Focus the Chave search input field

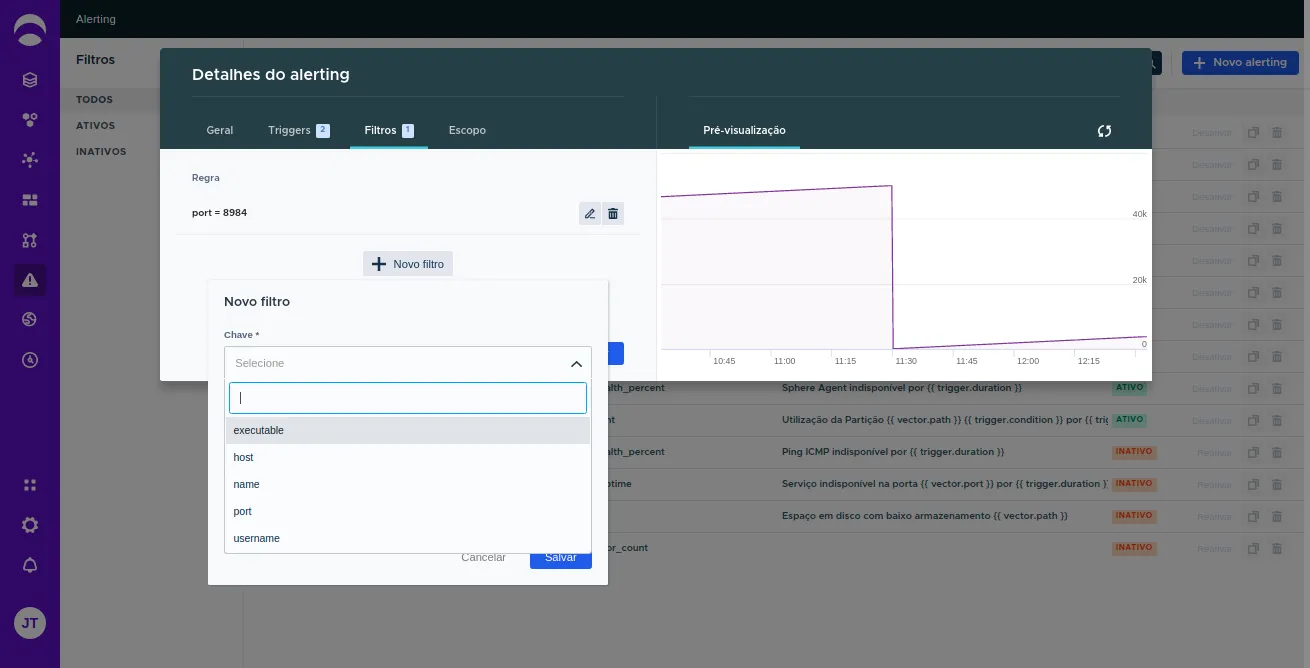[408, 398]
